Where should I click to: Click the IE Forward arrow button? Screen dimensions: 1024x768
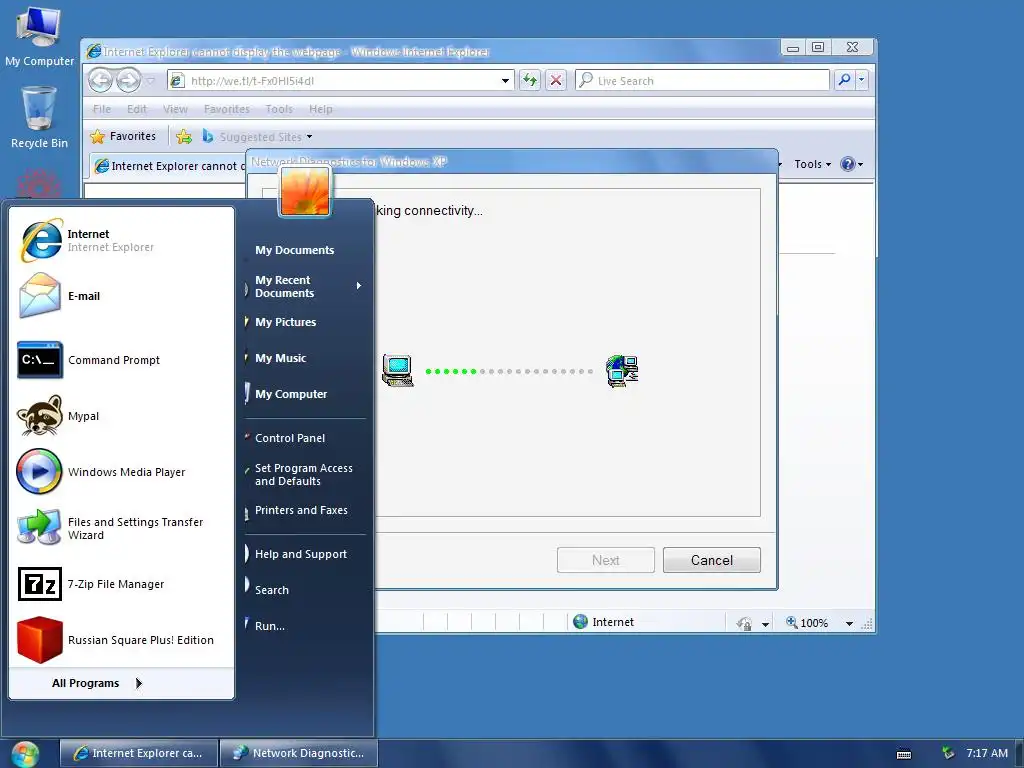129,80
